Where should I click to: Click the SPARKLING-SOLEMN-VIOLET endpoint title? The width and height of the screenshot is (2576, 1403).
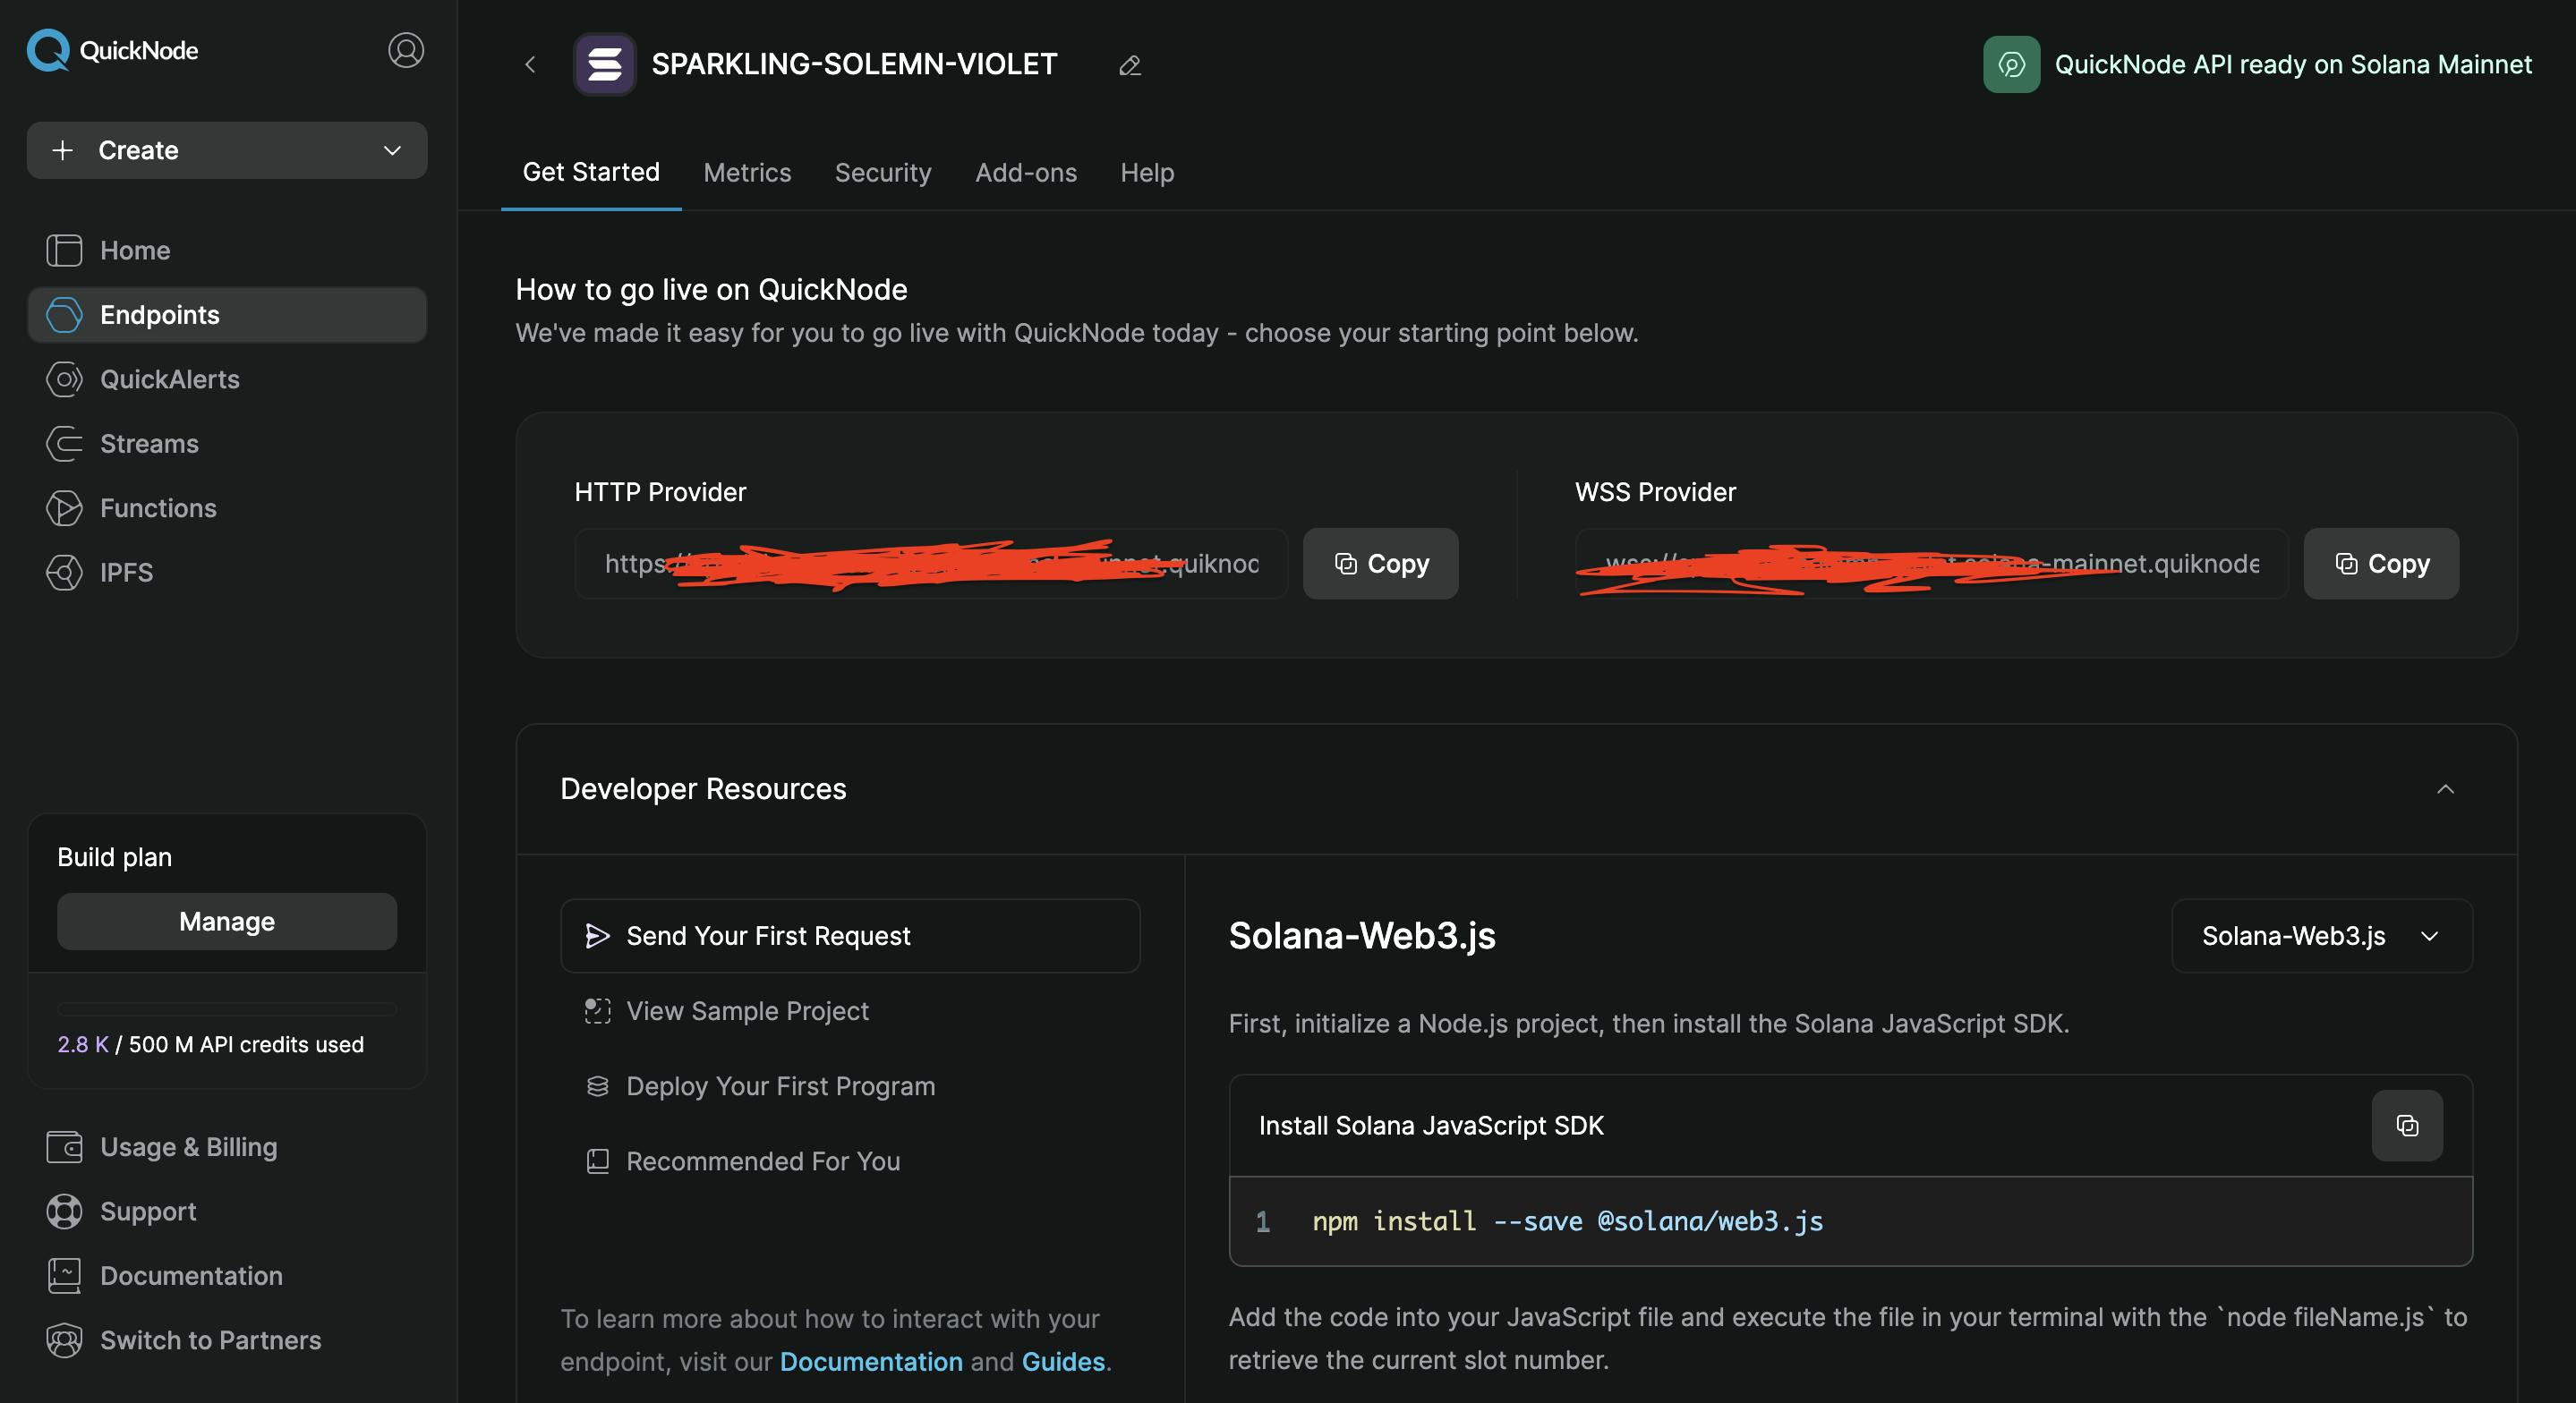click(854, 65)
